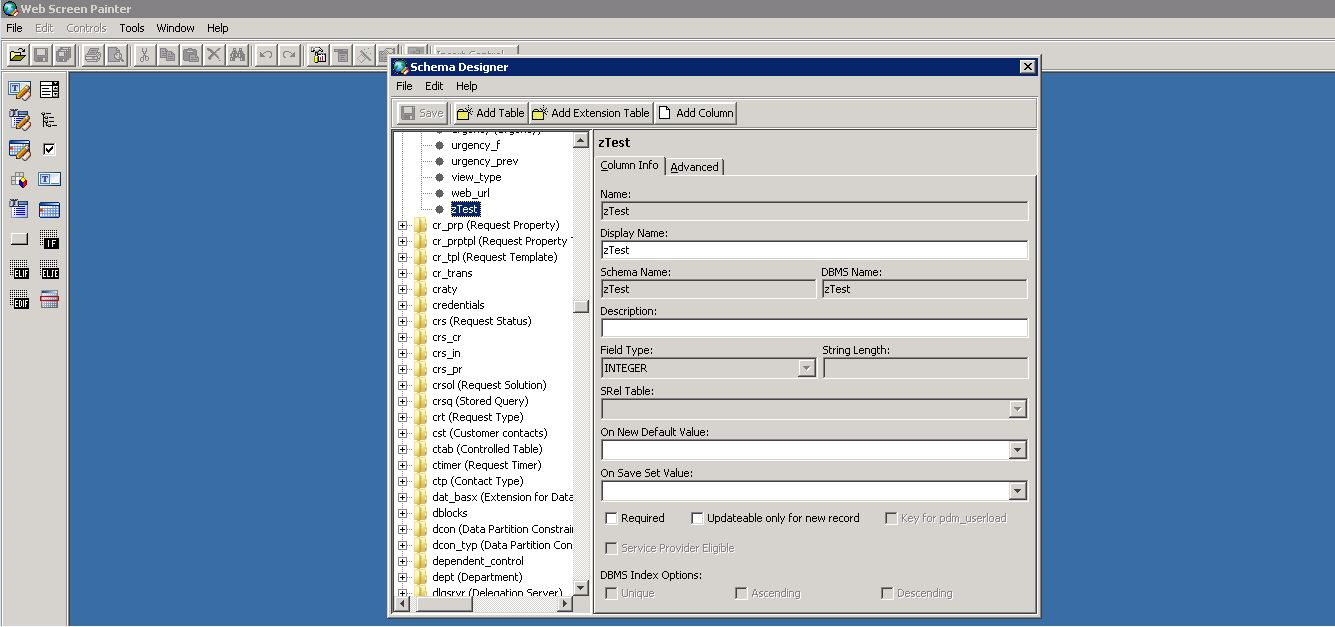Open the On New Default Value dropdown

pyautogui.click(x=1017, y=450)
